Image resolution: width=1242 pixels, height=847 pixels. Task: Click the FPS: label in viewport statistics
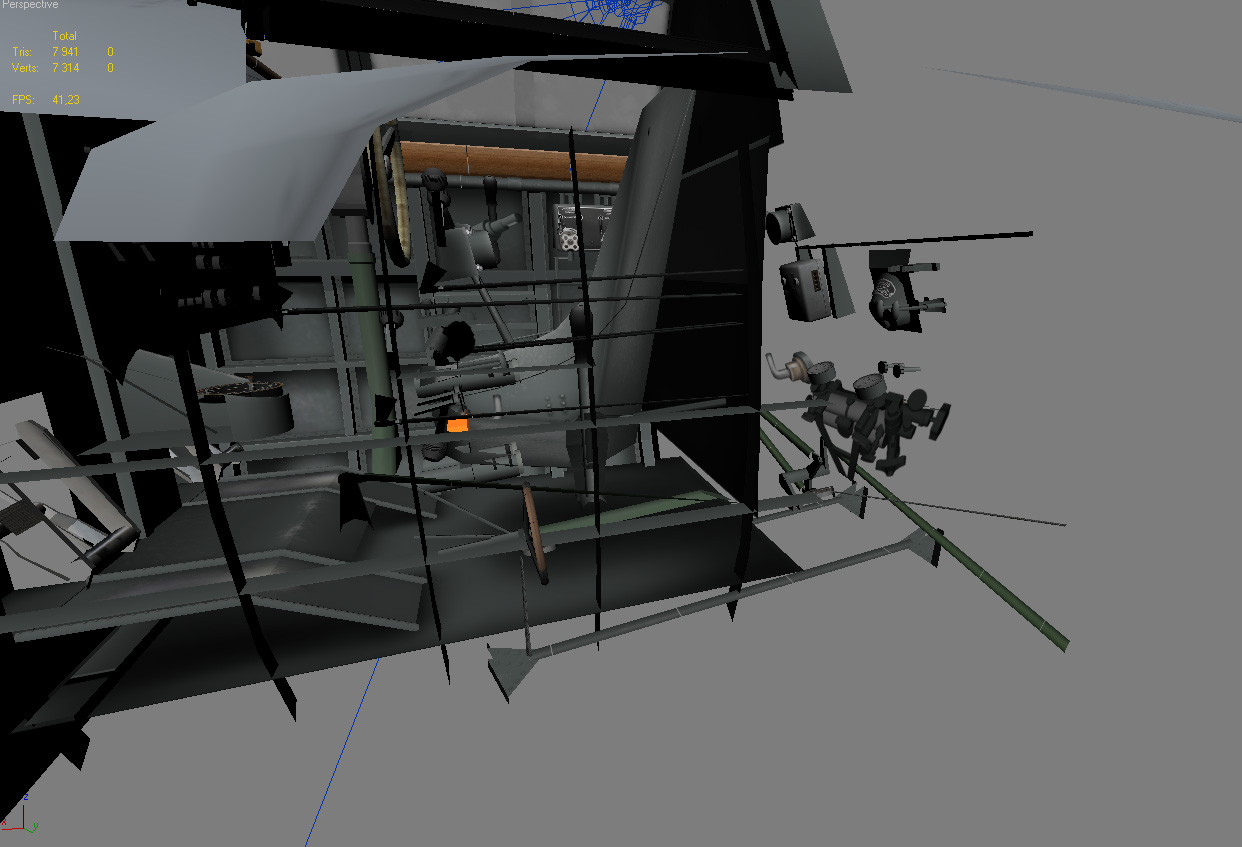[23, 100]
